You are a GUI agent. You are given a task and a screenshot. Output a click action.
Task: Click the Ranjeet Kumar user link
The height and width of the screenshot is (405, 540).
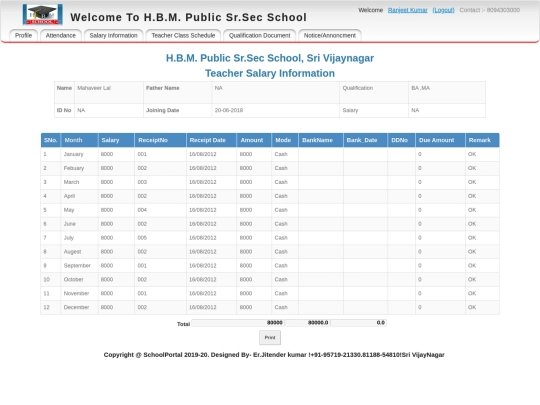tap(407, 10)
